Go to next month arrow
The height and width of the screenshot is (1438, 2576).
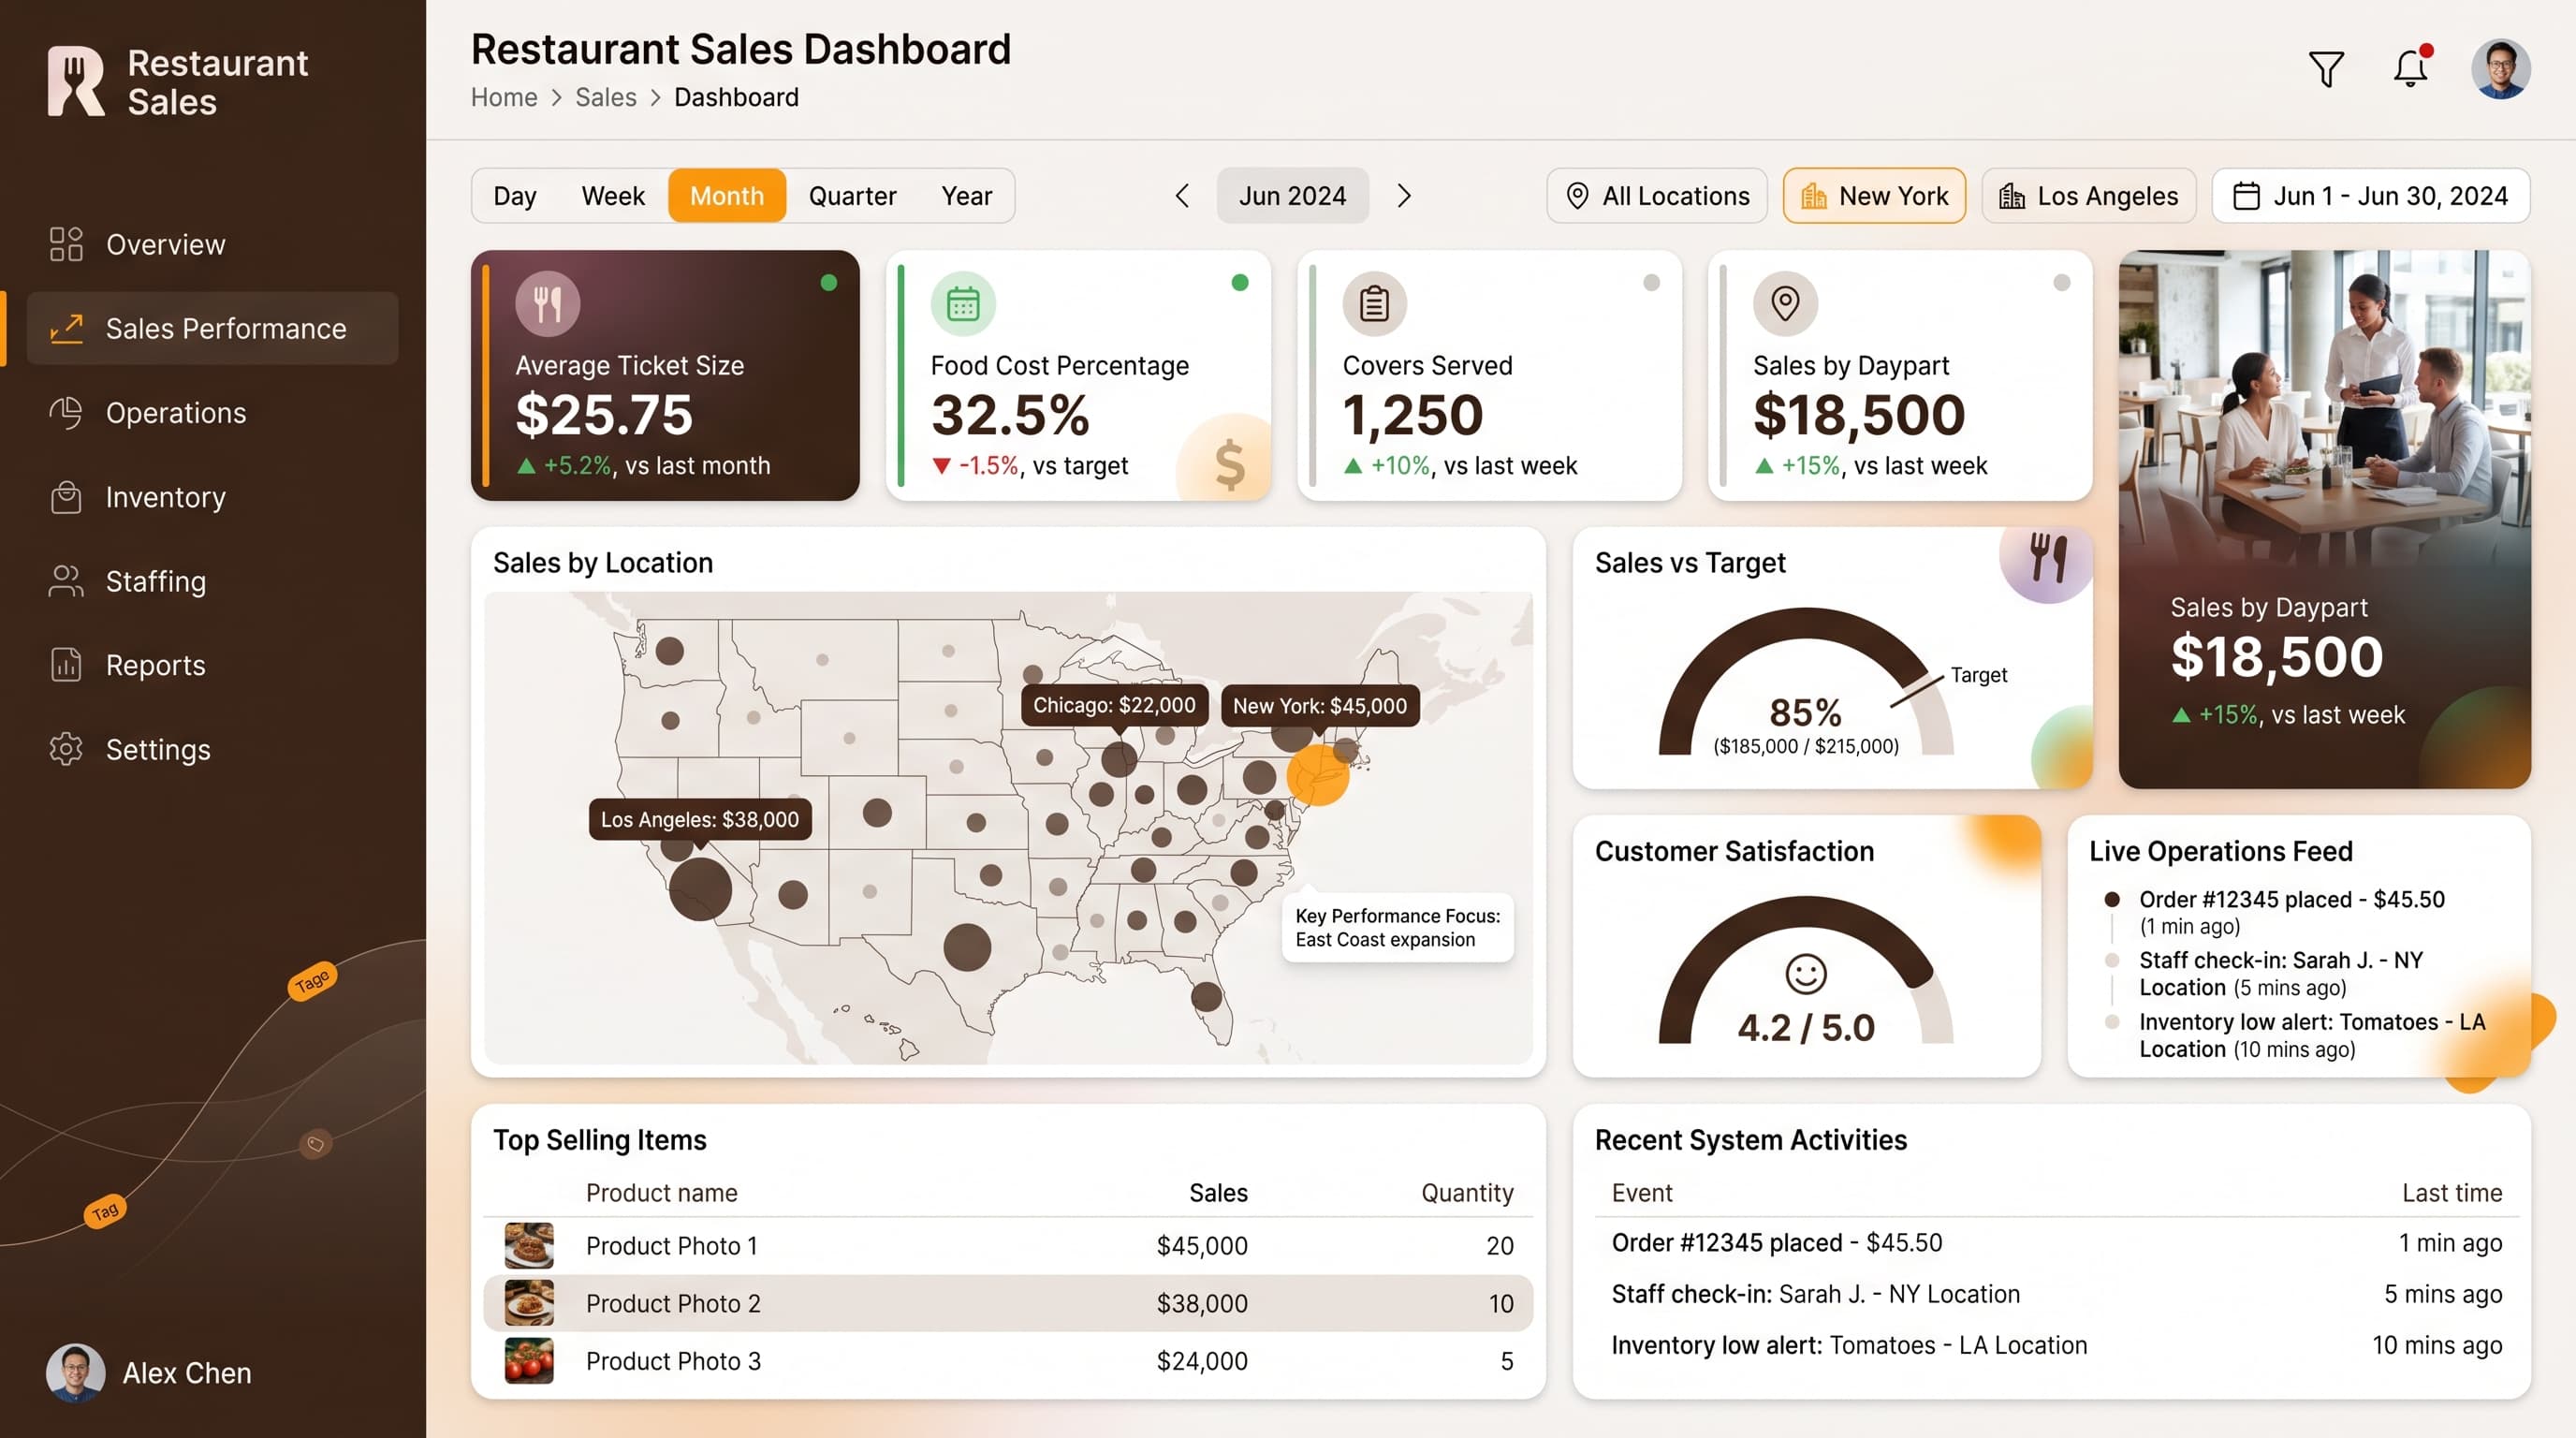click(x=1404, y=196)
